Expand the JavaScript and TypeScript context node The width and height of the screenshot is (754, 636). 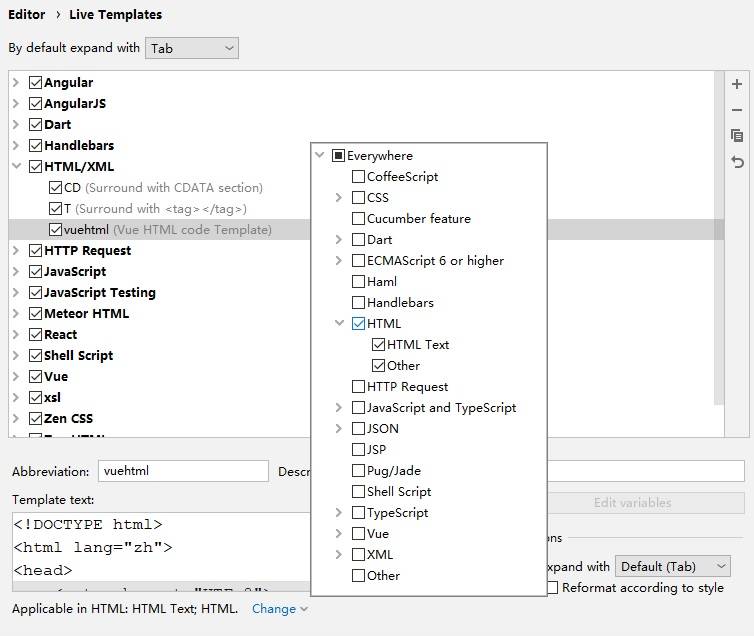[339, 408]
